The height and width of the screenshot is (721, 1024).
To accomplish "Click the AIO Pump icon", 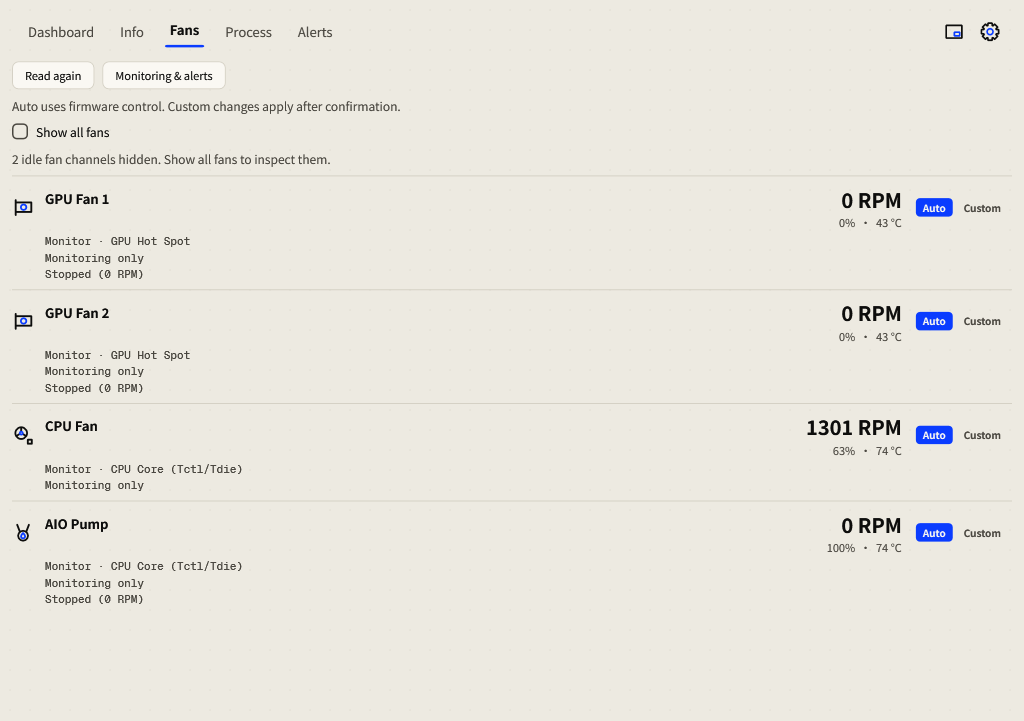I will tap(23, 533).
